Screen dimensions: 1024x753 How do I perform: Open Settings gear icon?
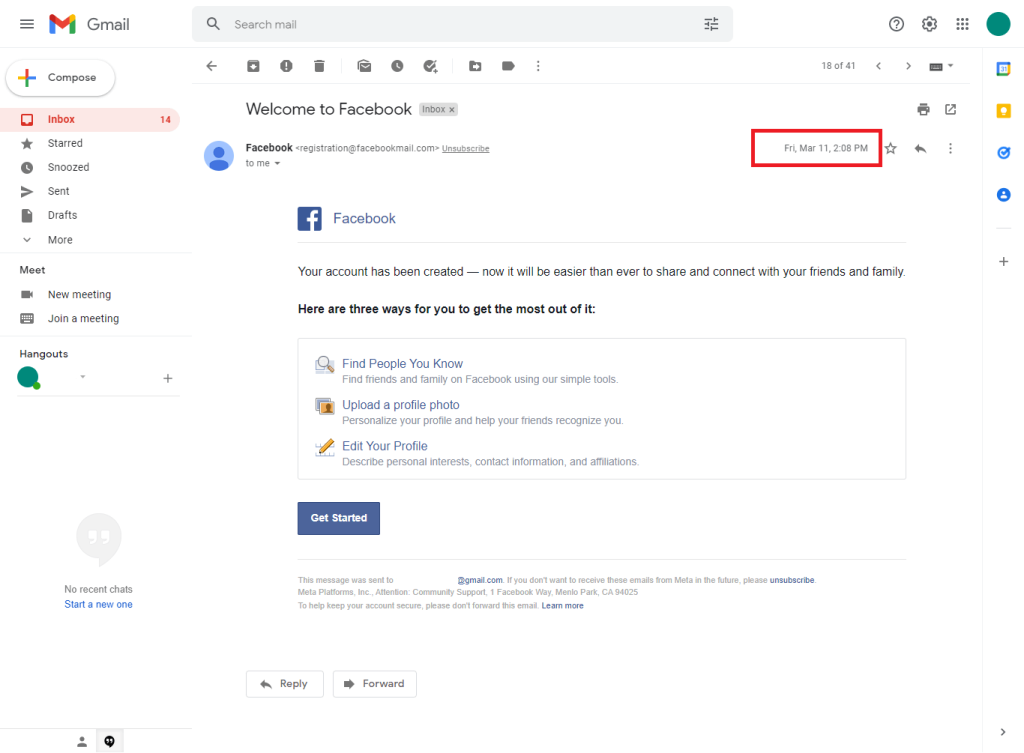point(929,24)
